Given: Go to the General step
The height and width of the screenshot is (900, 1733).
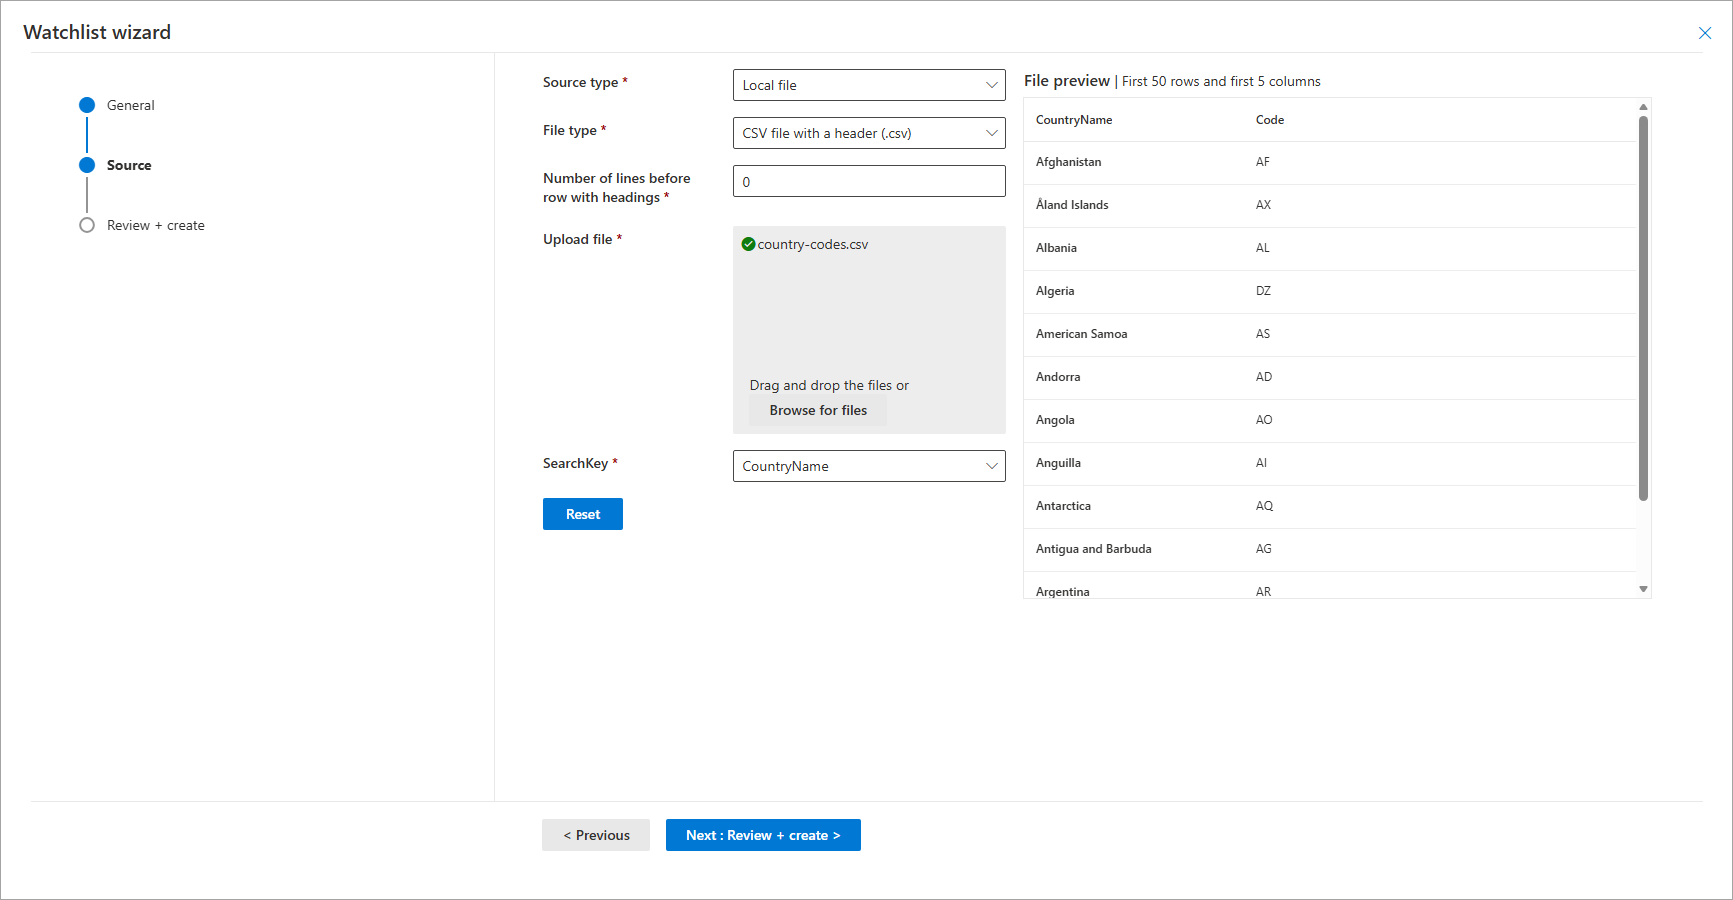Looking at the screenshot, I should point(131,105).
